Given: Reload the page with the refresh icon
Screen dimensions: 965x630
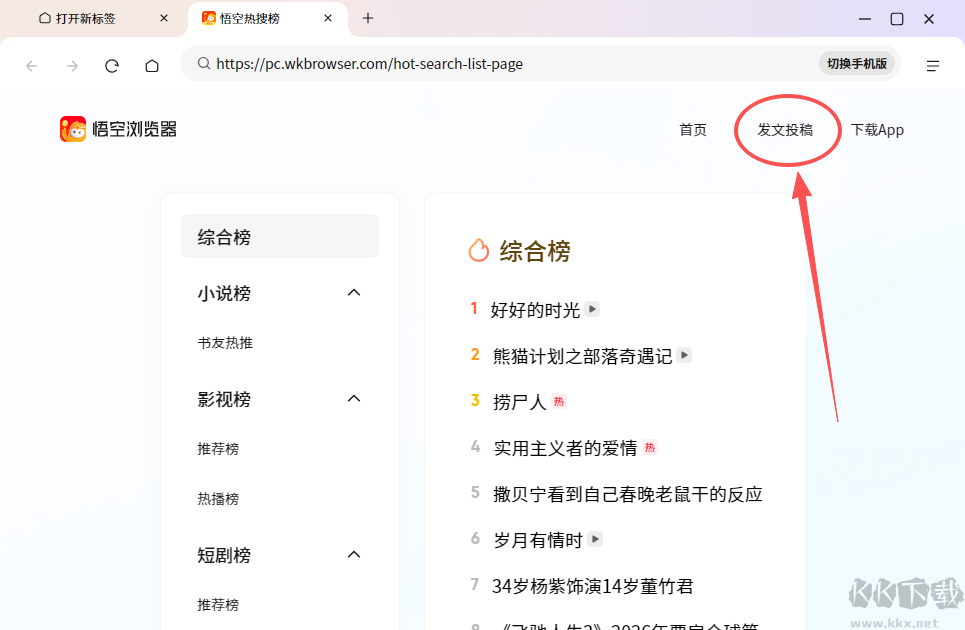Looking at the screenshot, I should pyautogui.click(x=112, y=65).
